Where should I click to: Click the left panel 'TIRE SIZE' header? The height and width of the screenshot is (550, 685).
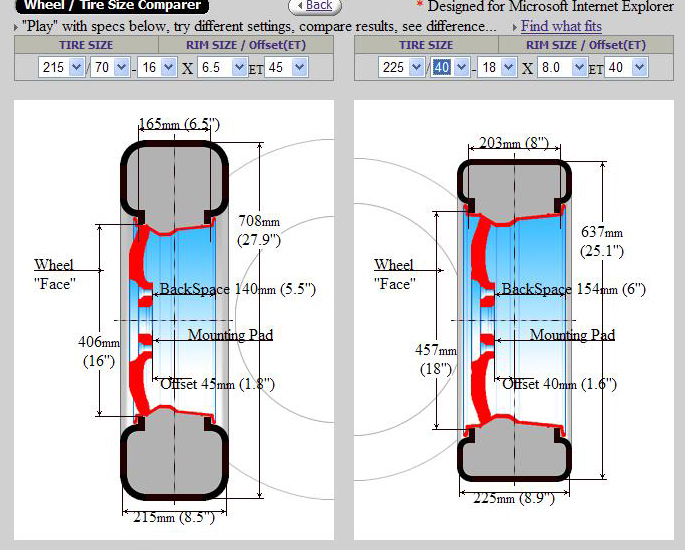pos(86,45)
